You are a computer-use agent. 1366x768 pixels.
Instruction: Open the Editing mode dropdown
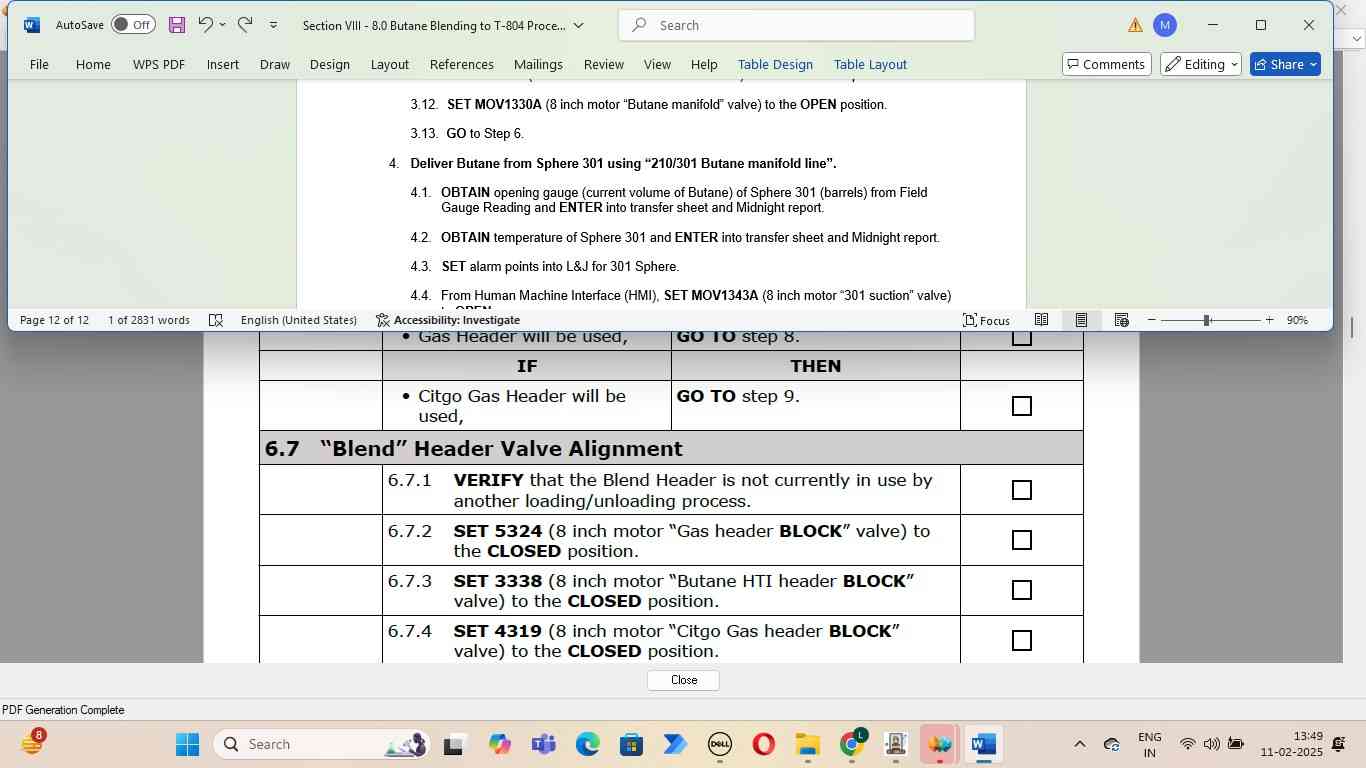[x=1200, y=64]
